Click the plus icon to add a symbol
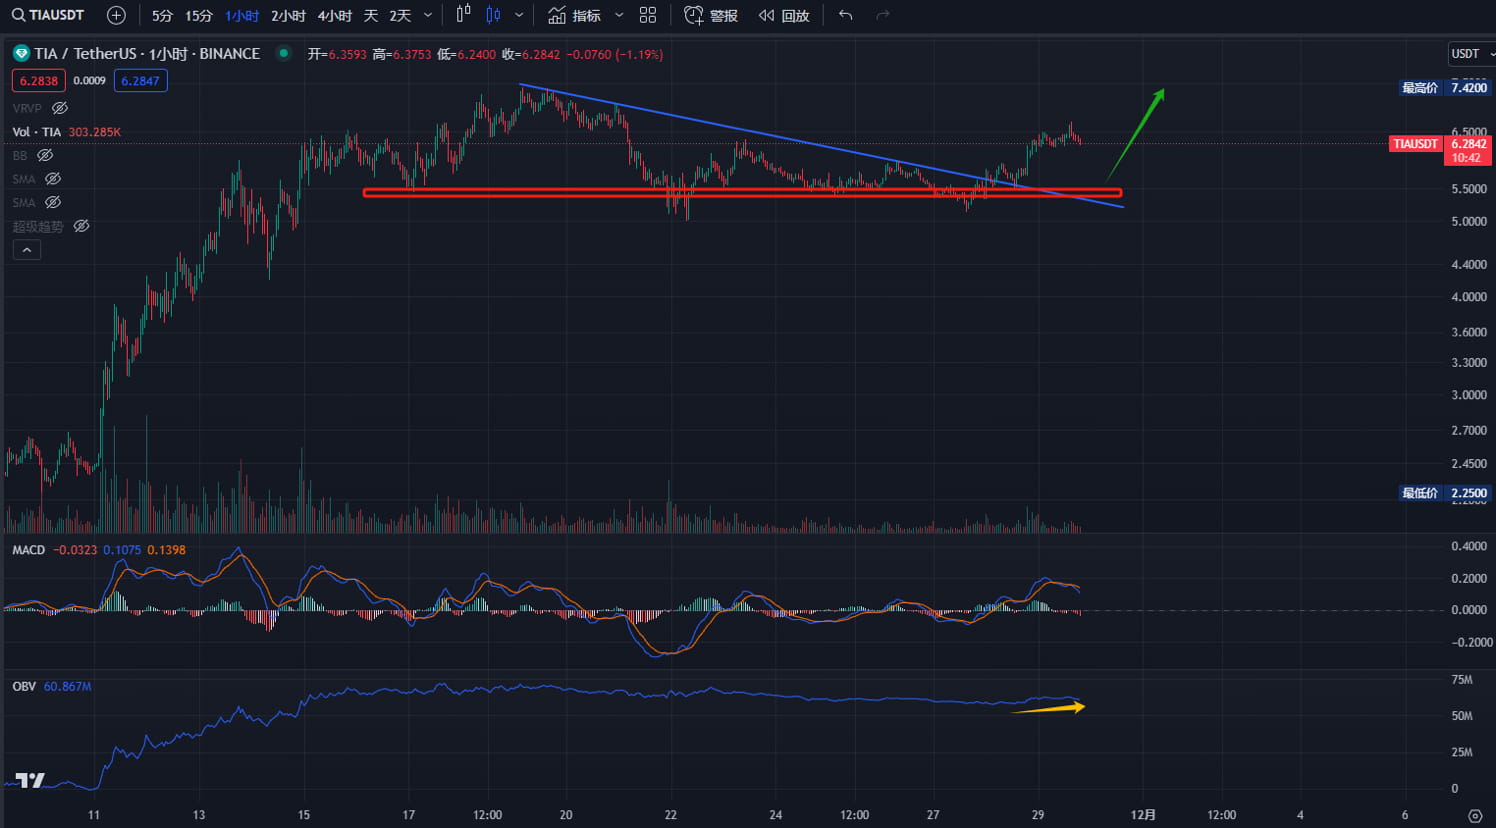Screen dimensions: 1496x828 [x=116, y=15]
